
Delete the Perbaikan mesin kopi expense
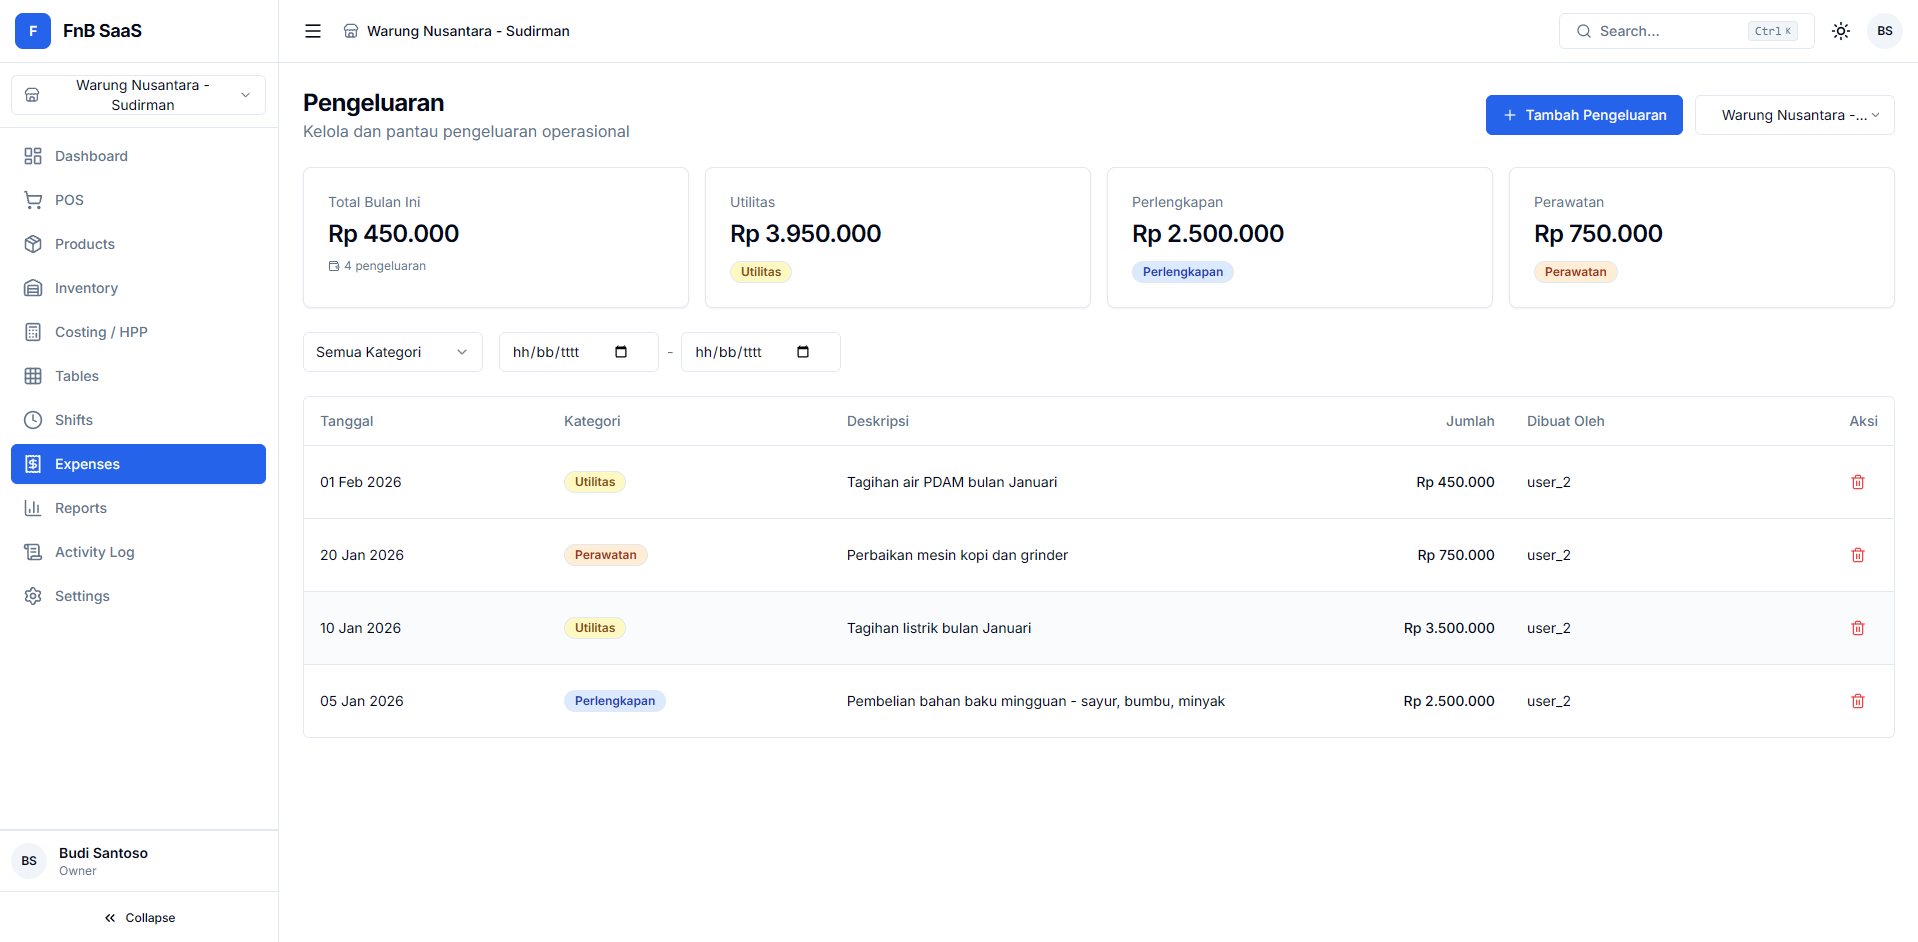1857,555
